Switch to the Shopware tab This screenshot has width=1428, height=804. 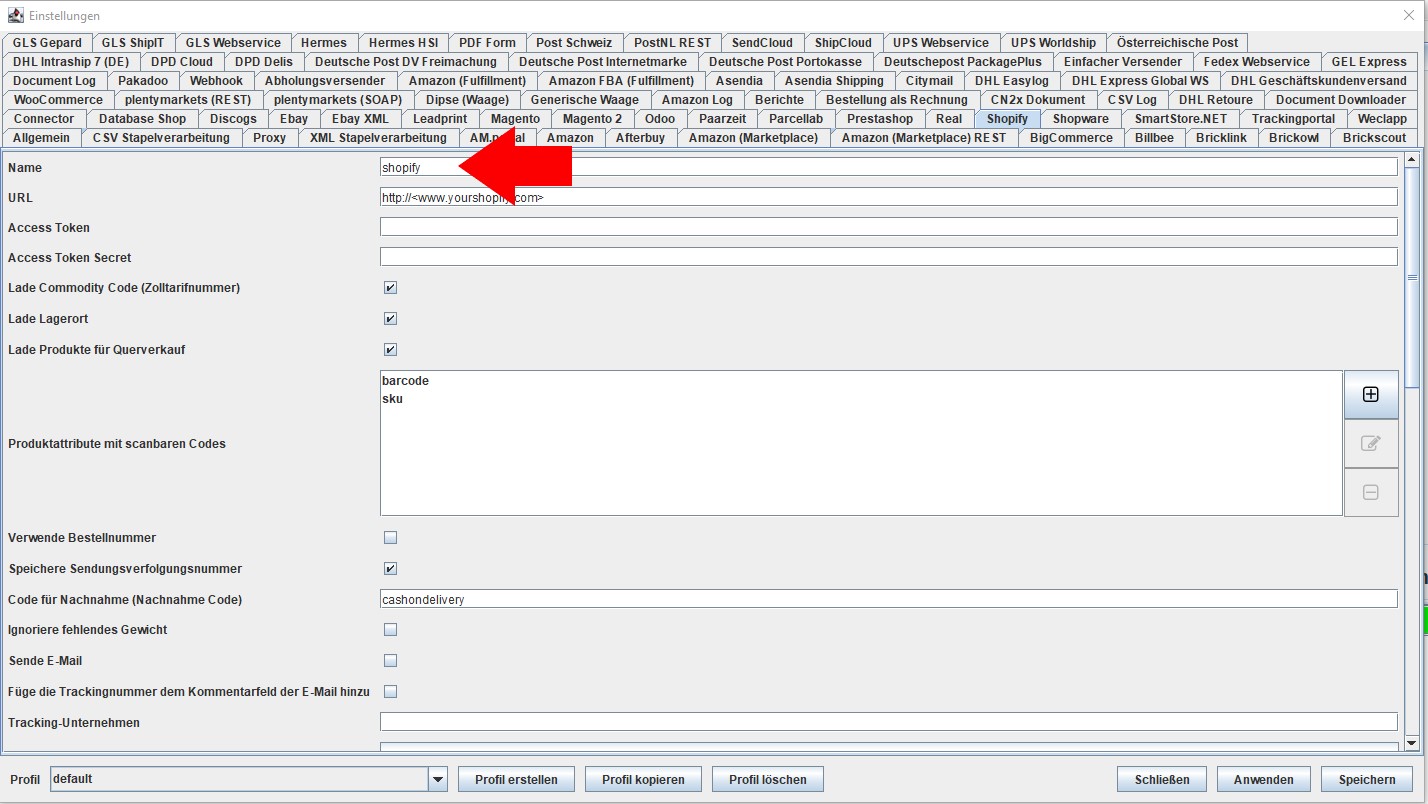coord(1081,119)
